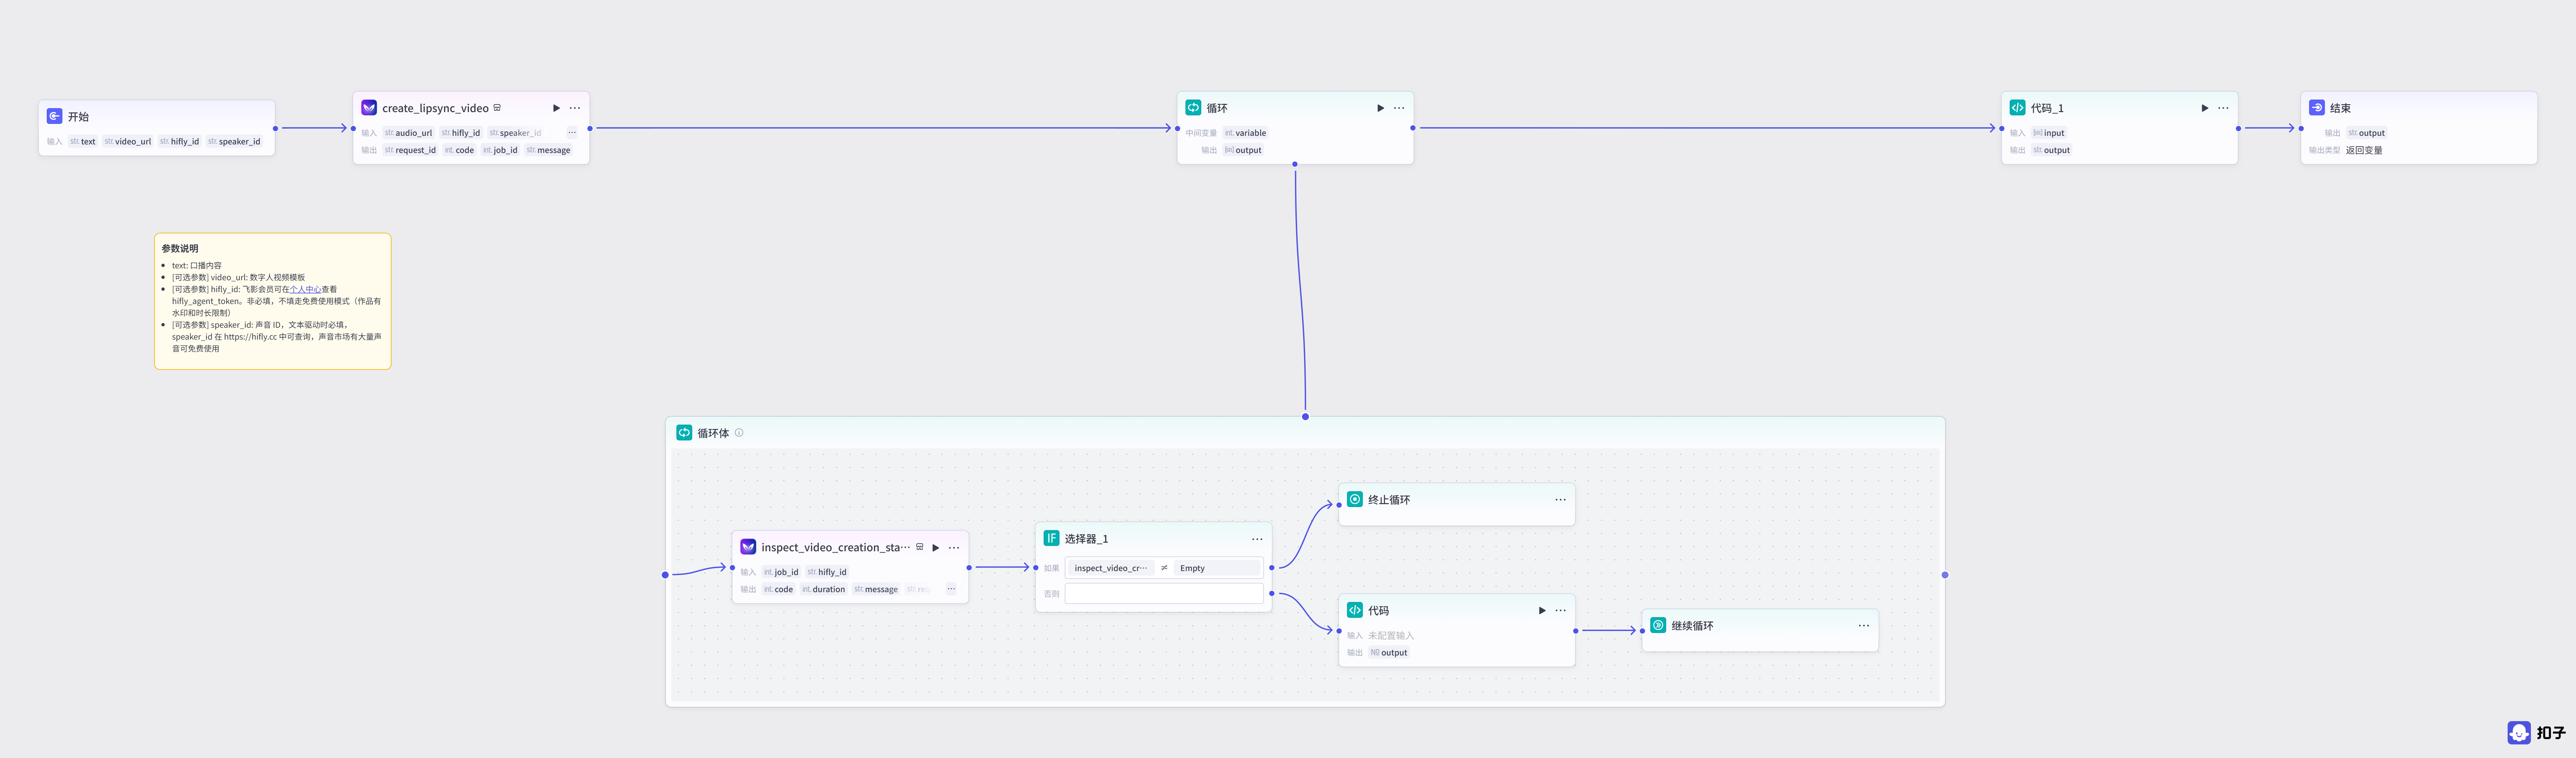Open more options on create_lipsync_video node
Screen dimensions: 2576x758
575,108
